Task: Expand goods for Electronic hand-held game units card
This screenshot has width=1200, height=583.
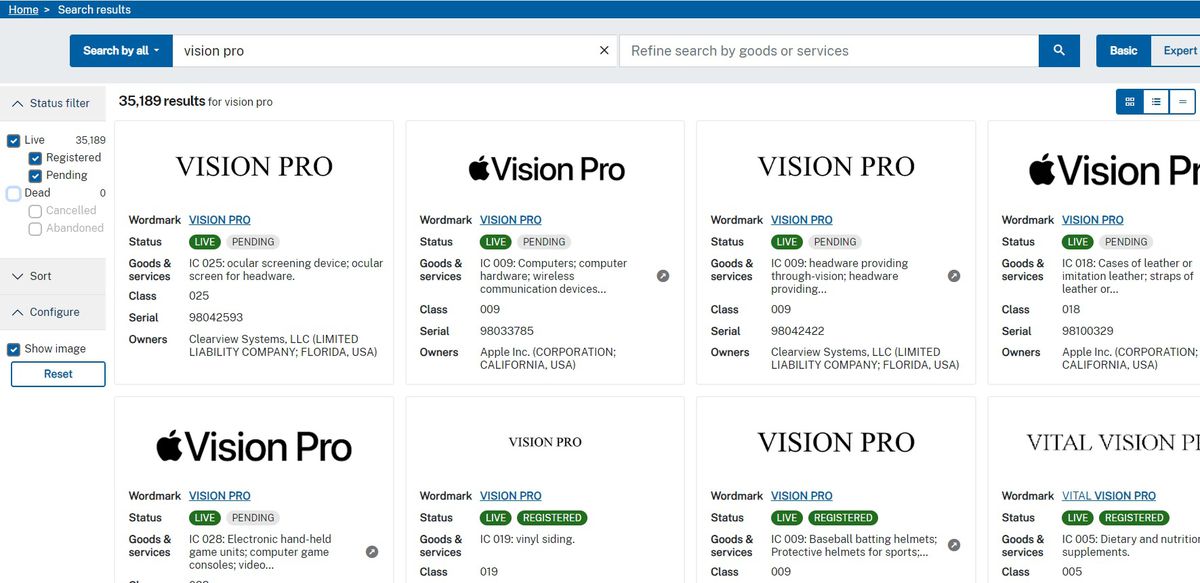Action: [372, 552]
